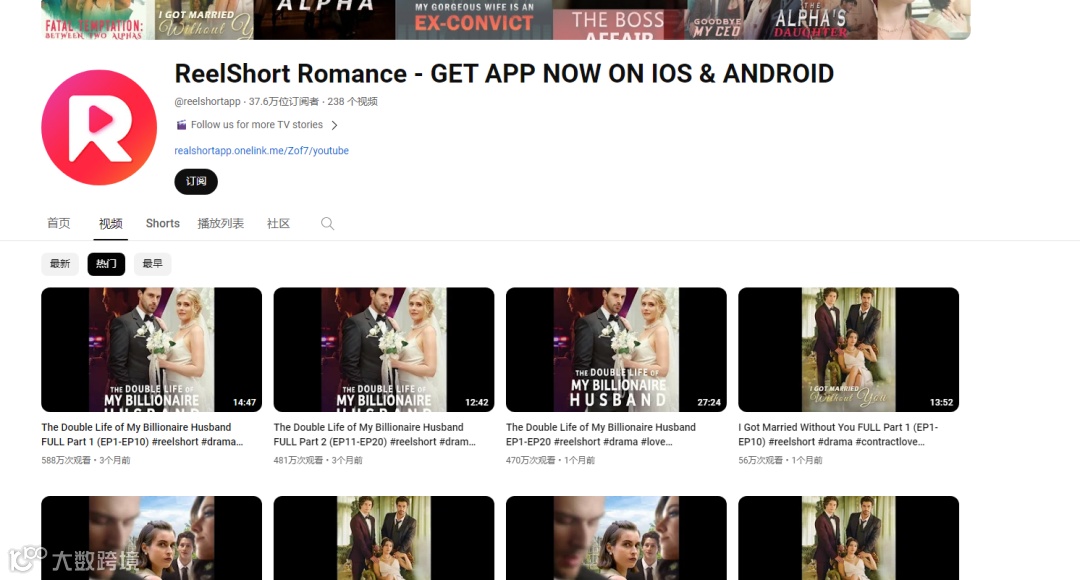The image size is (1080, 580).
Task: Go to the 播放列表 tab
Action: [x=220, y=223]
